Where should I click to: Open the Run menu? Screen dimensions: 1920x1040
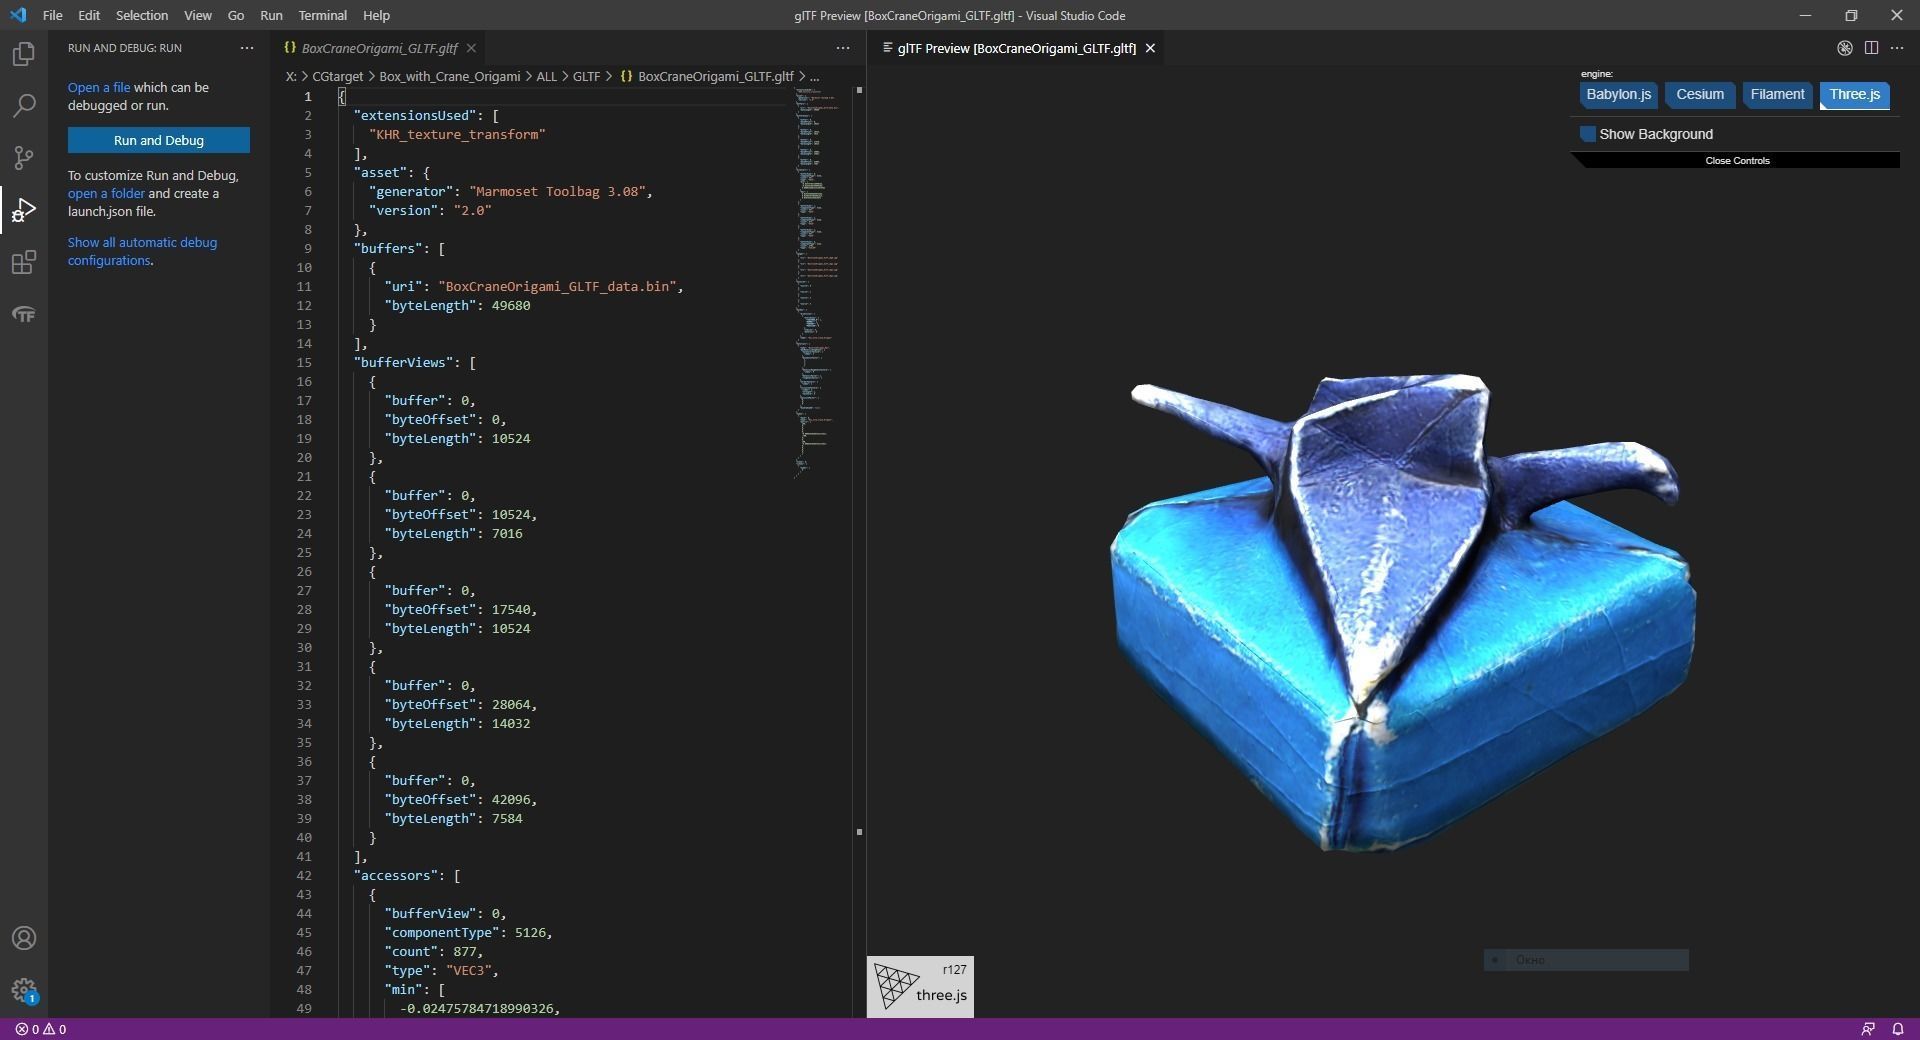tap(271, 15)
